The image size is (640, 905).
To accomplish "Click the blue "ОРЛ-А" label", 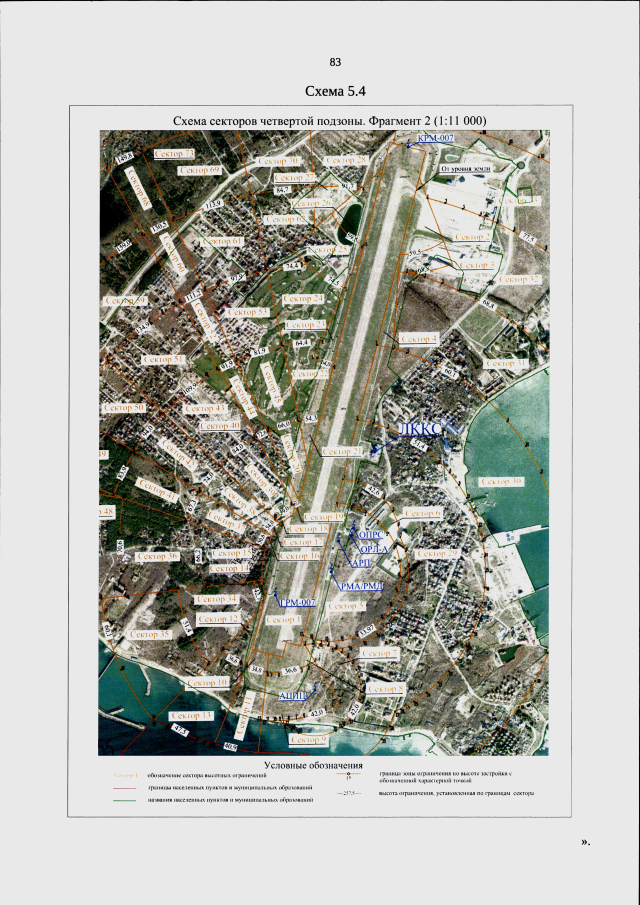I will click(x=375, y=549).
